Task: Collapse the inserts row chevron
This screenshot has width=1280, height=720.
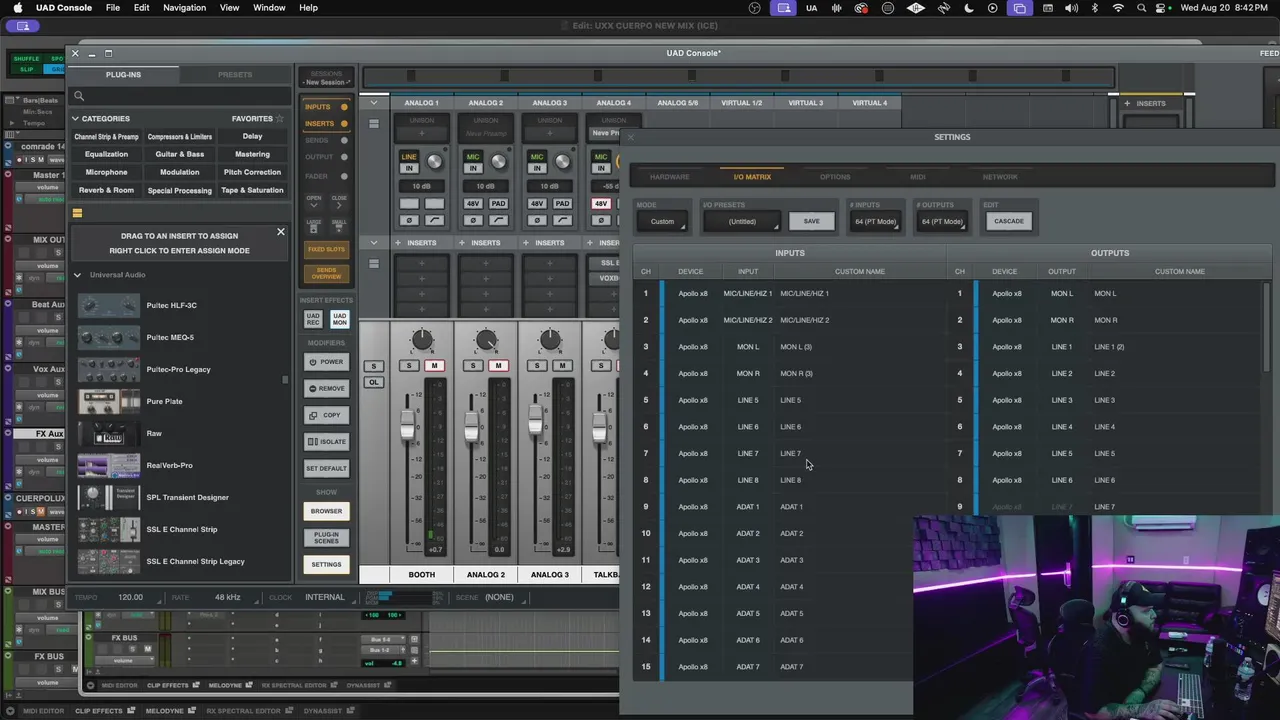Action: click(374, 242)
